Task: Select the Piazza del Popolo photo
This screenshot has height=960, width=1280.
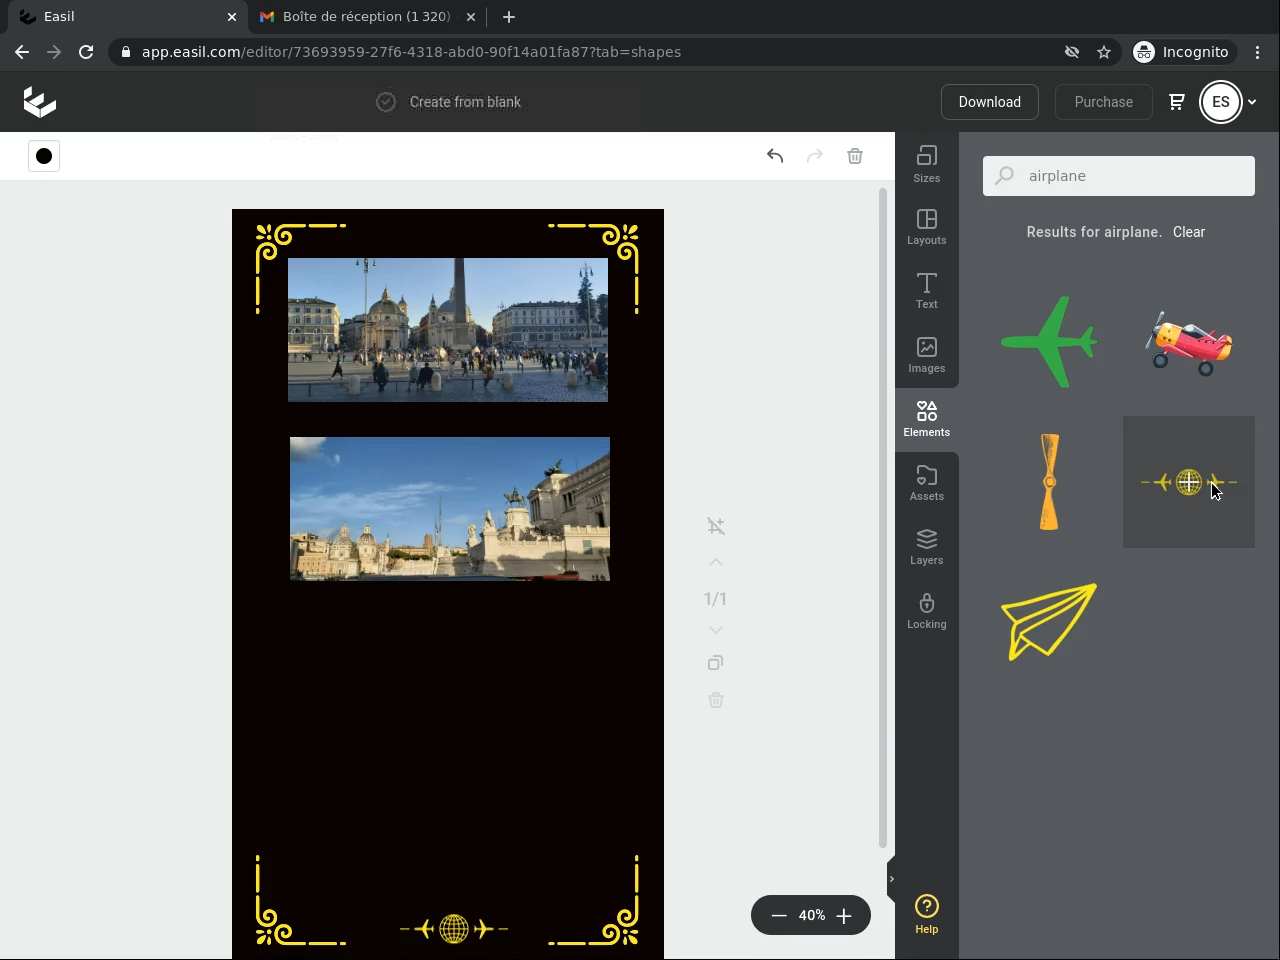Action: click(448, 330)
